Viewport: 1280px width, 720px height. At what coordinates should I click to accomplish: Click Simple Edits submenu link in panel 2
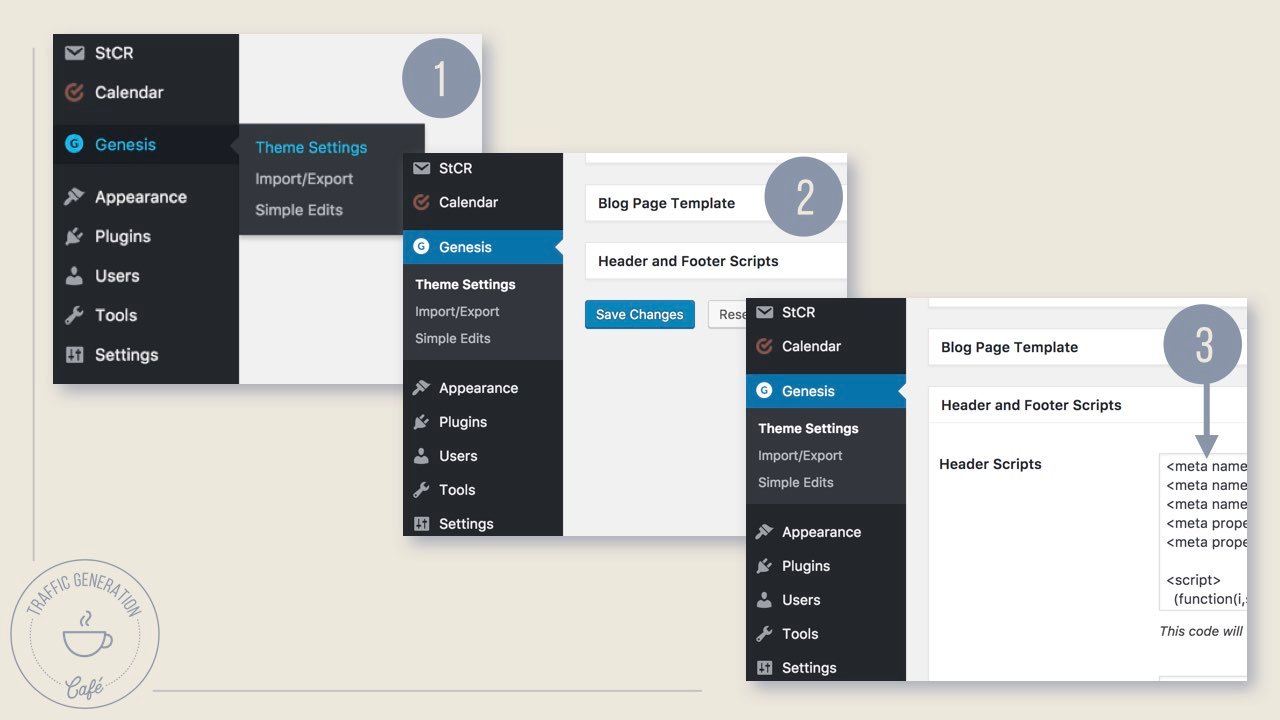(x=452, y=338)
